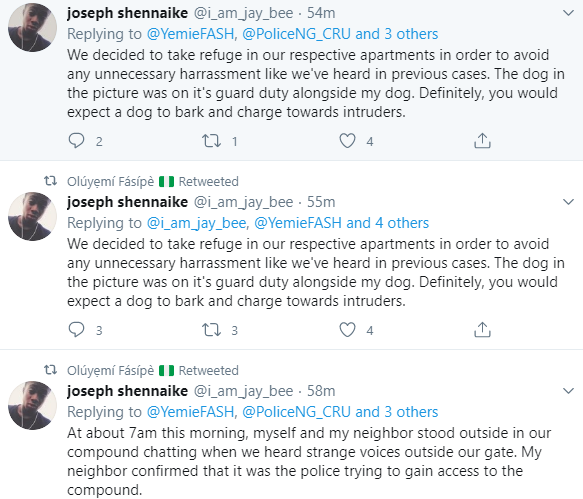The height and width of the screenshot is (499, 583).
Task: Open joseph shennaike avatar on 54m tweet
Action: tap(33, 28)
